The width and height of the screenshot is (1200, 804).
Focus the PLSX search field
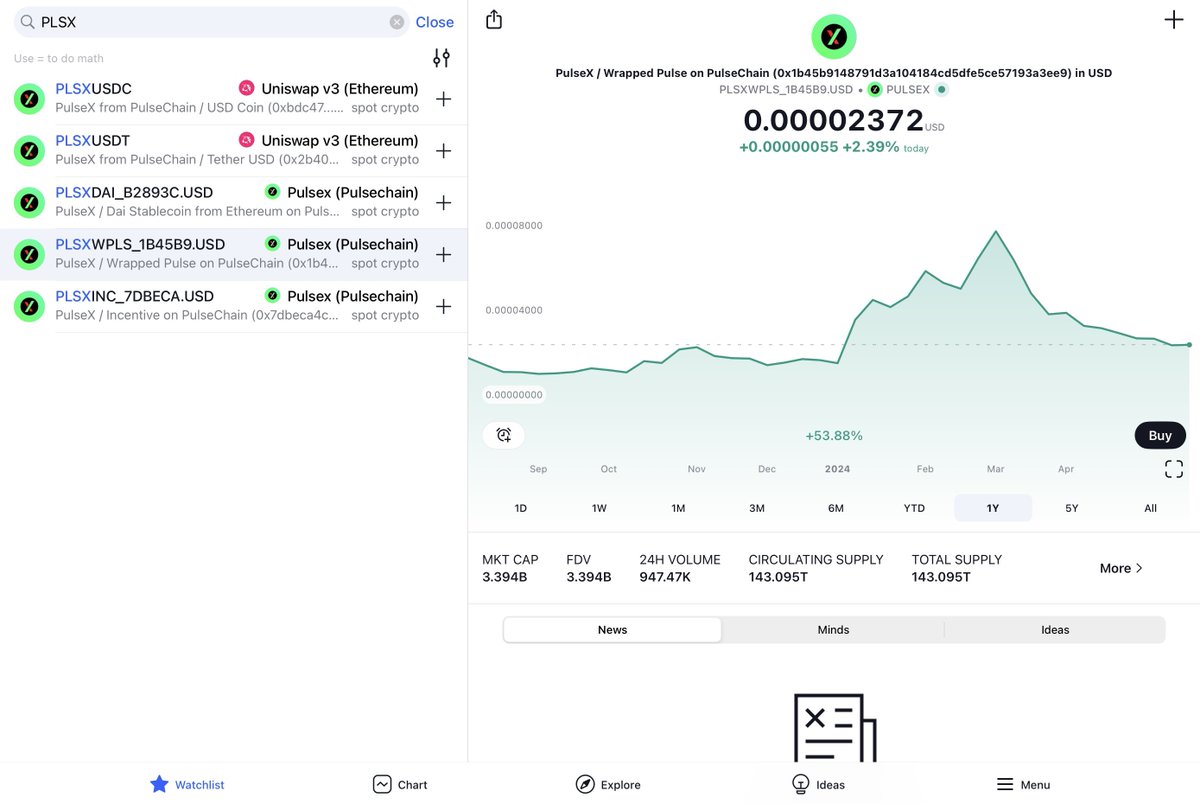(x=210, y=22)
